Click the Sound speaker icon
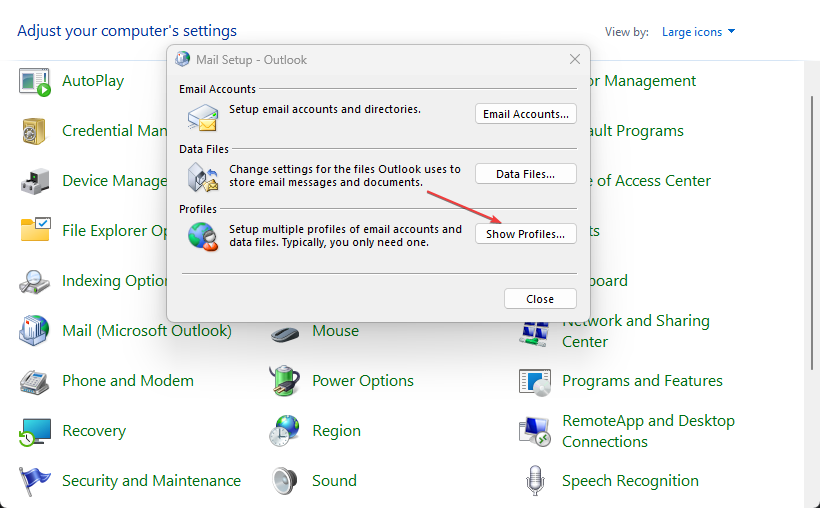Image resolution: width=820 pixels, height=508 pixels. pos(284,481)
